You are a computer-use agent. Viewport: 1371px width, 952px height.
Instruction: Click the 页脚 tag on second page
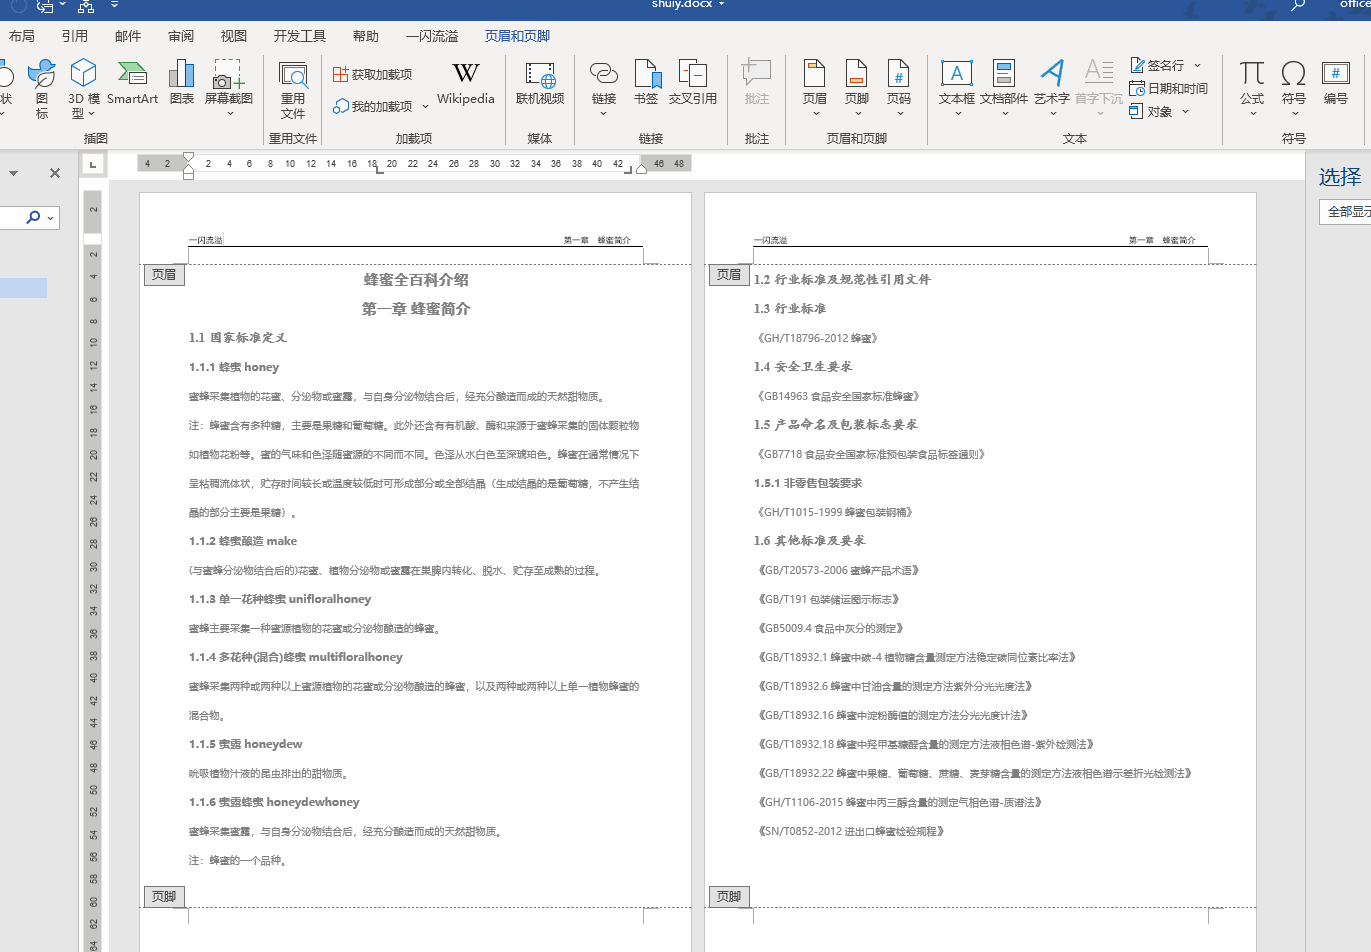coord(729,897)
